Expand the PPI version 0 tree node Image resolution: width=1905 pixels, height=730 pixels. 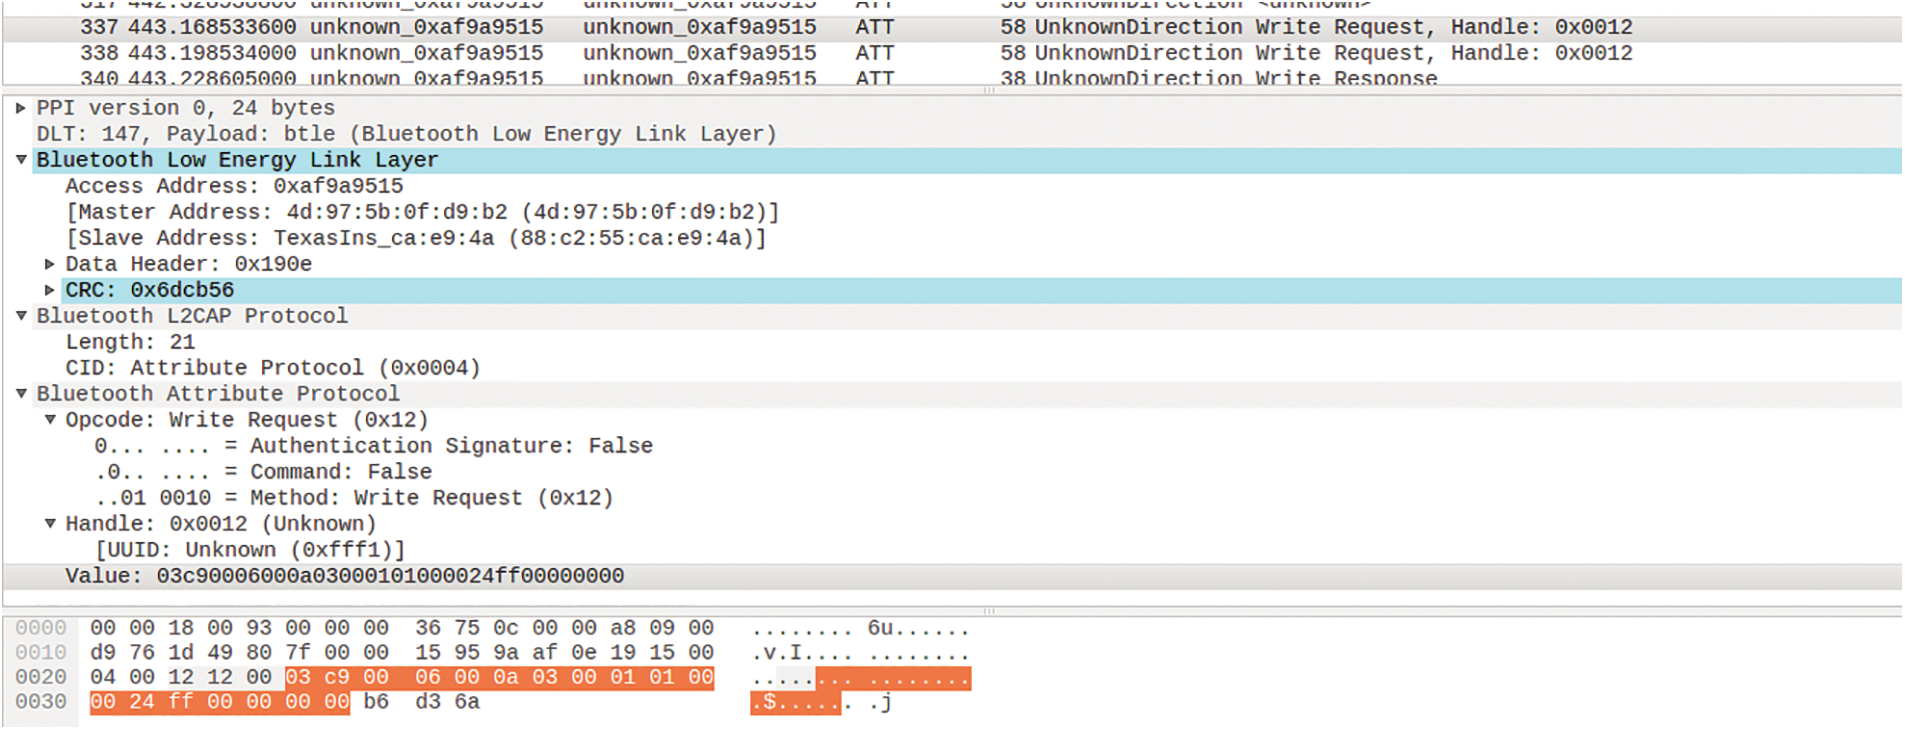21,108
